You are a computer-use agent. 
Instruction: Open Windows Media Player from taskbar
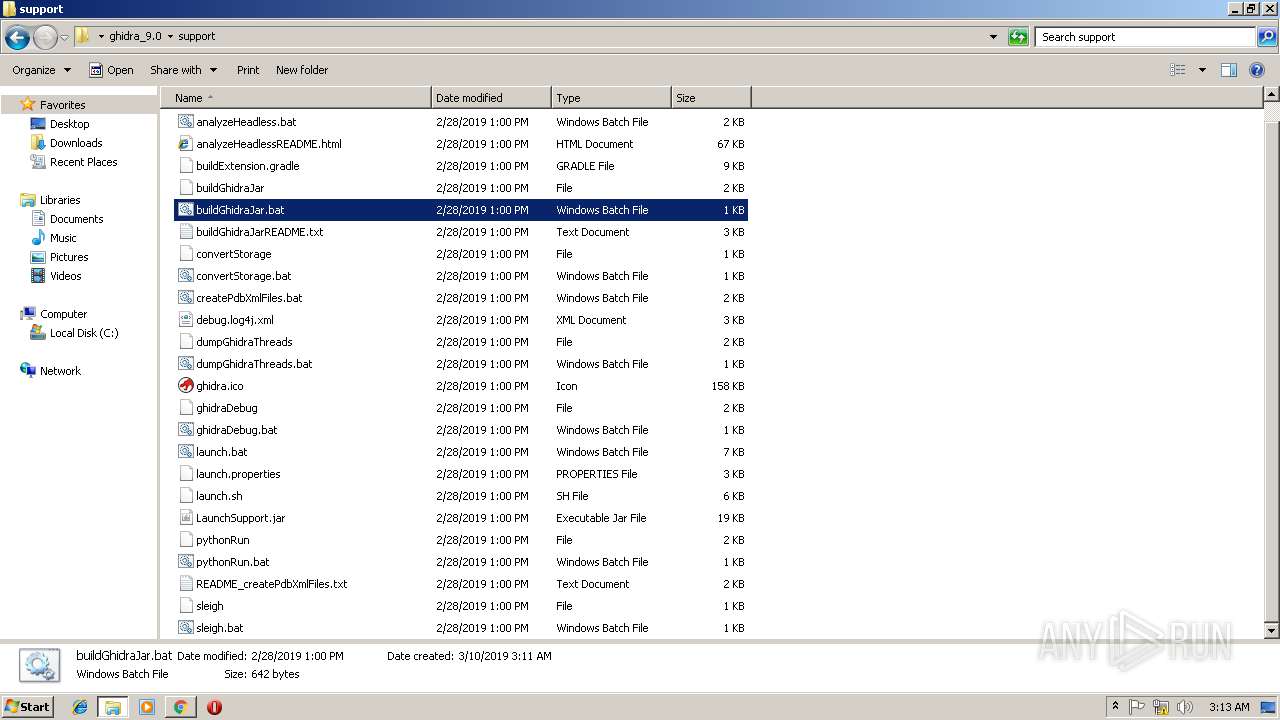(147, 707)
